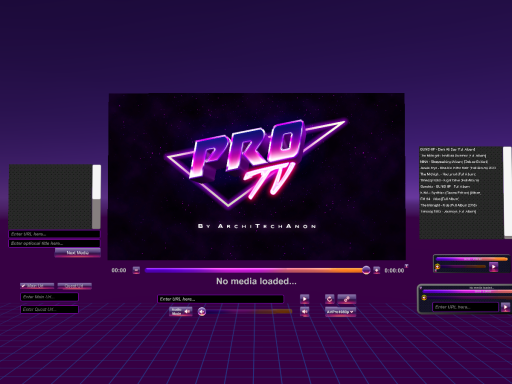Focus the 'Enter optional title here...' field

[54, 243]
